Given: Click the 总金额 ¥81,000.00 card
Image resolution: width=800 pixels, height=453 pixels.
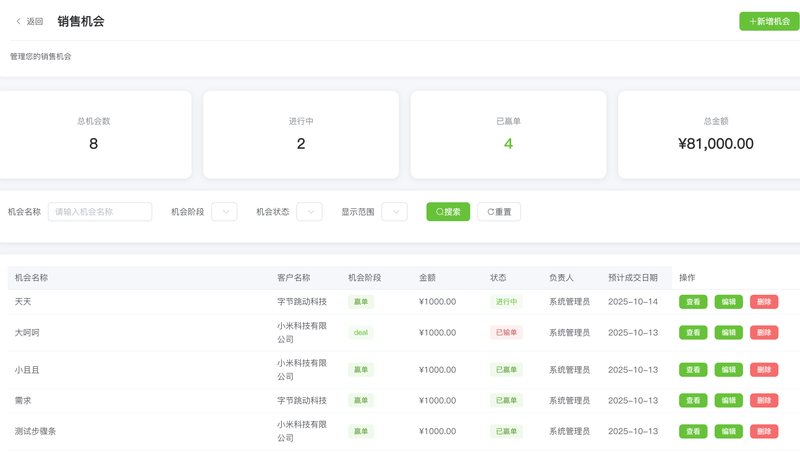Looking at the screenshot, I should [x=709, y=135].
